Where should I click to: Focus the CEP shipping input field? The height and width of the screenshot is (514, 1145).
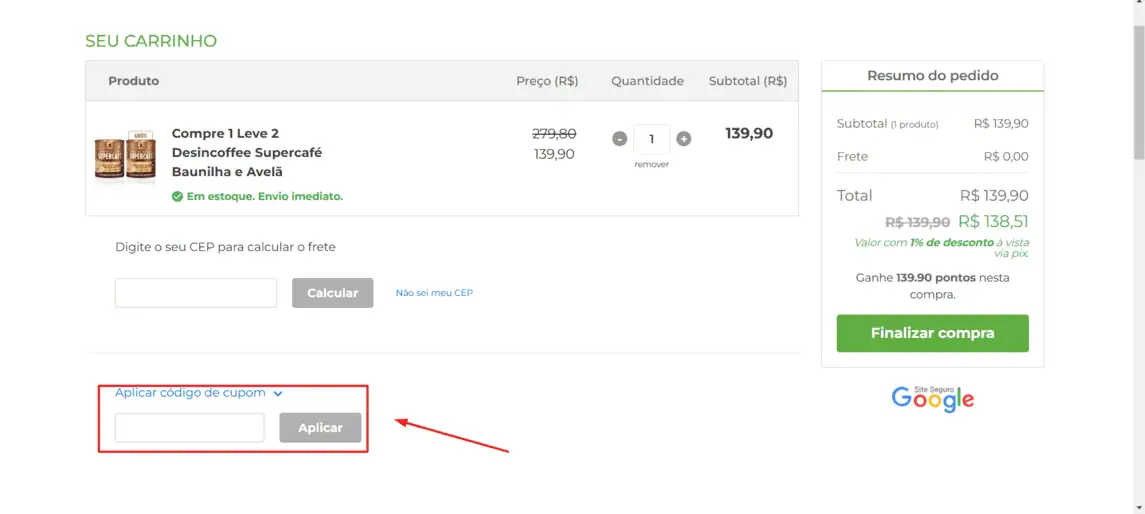[x=196, y=293]
